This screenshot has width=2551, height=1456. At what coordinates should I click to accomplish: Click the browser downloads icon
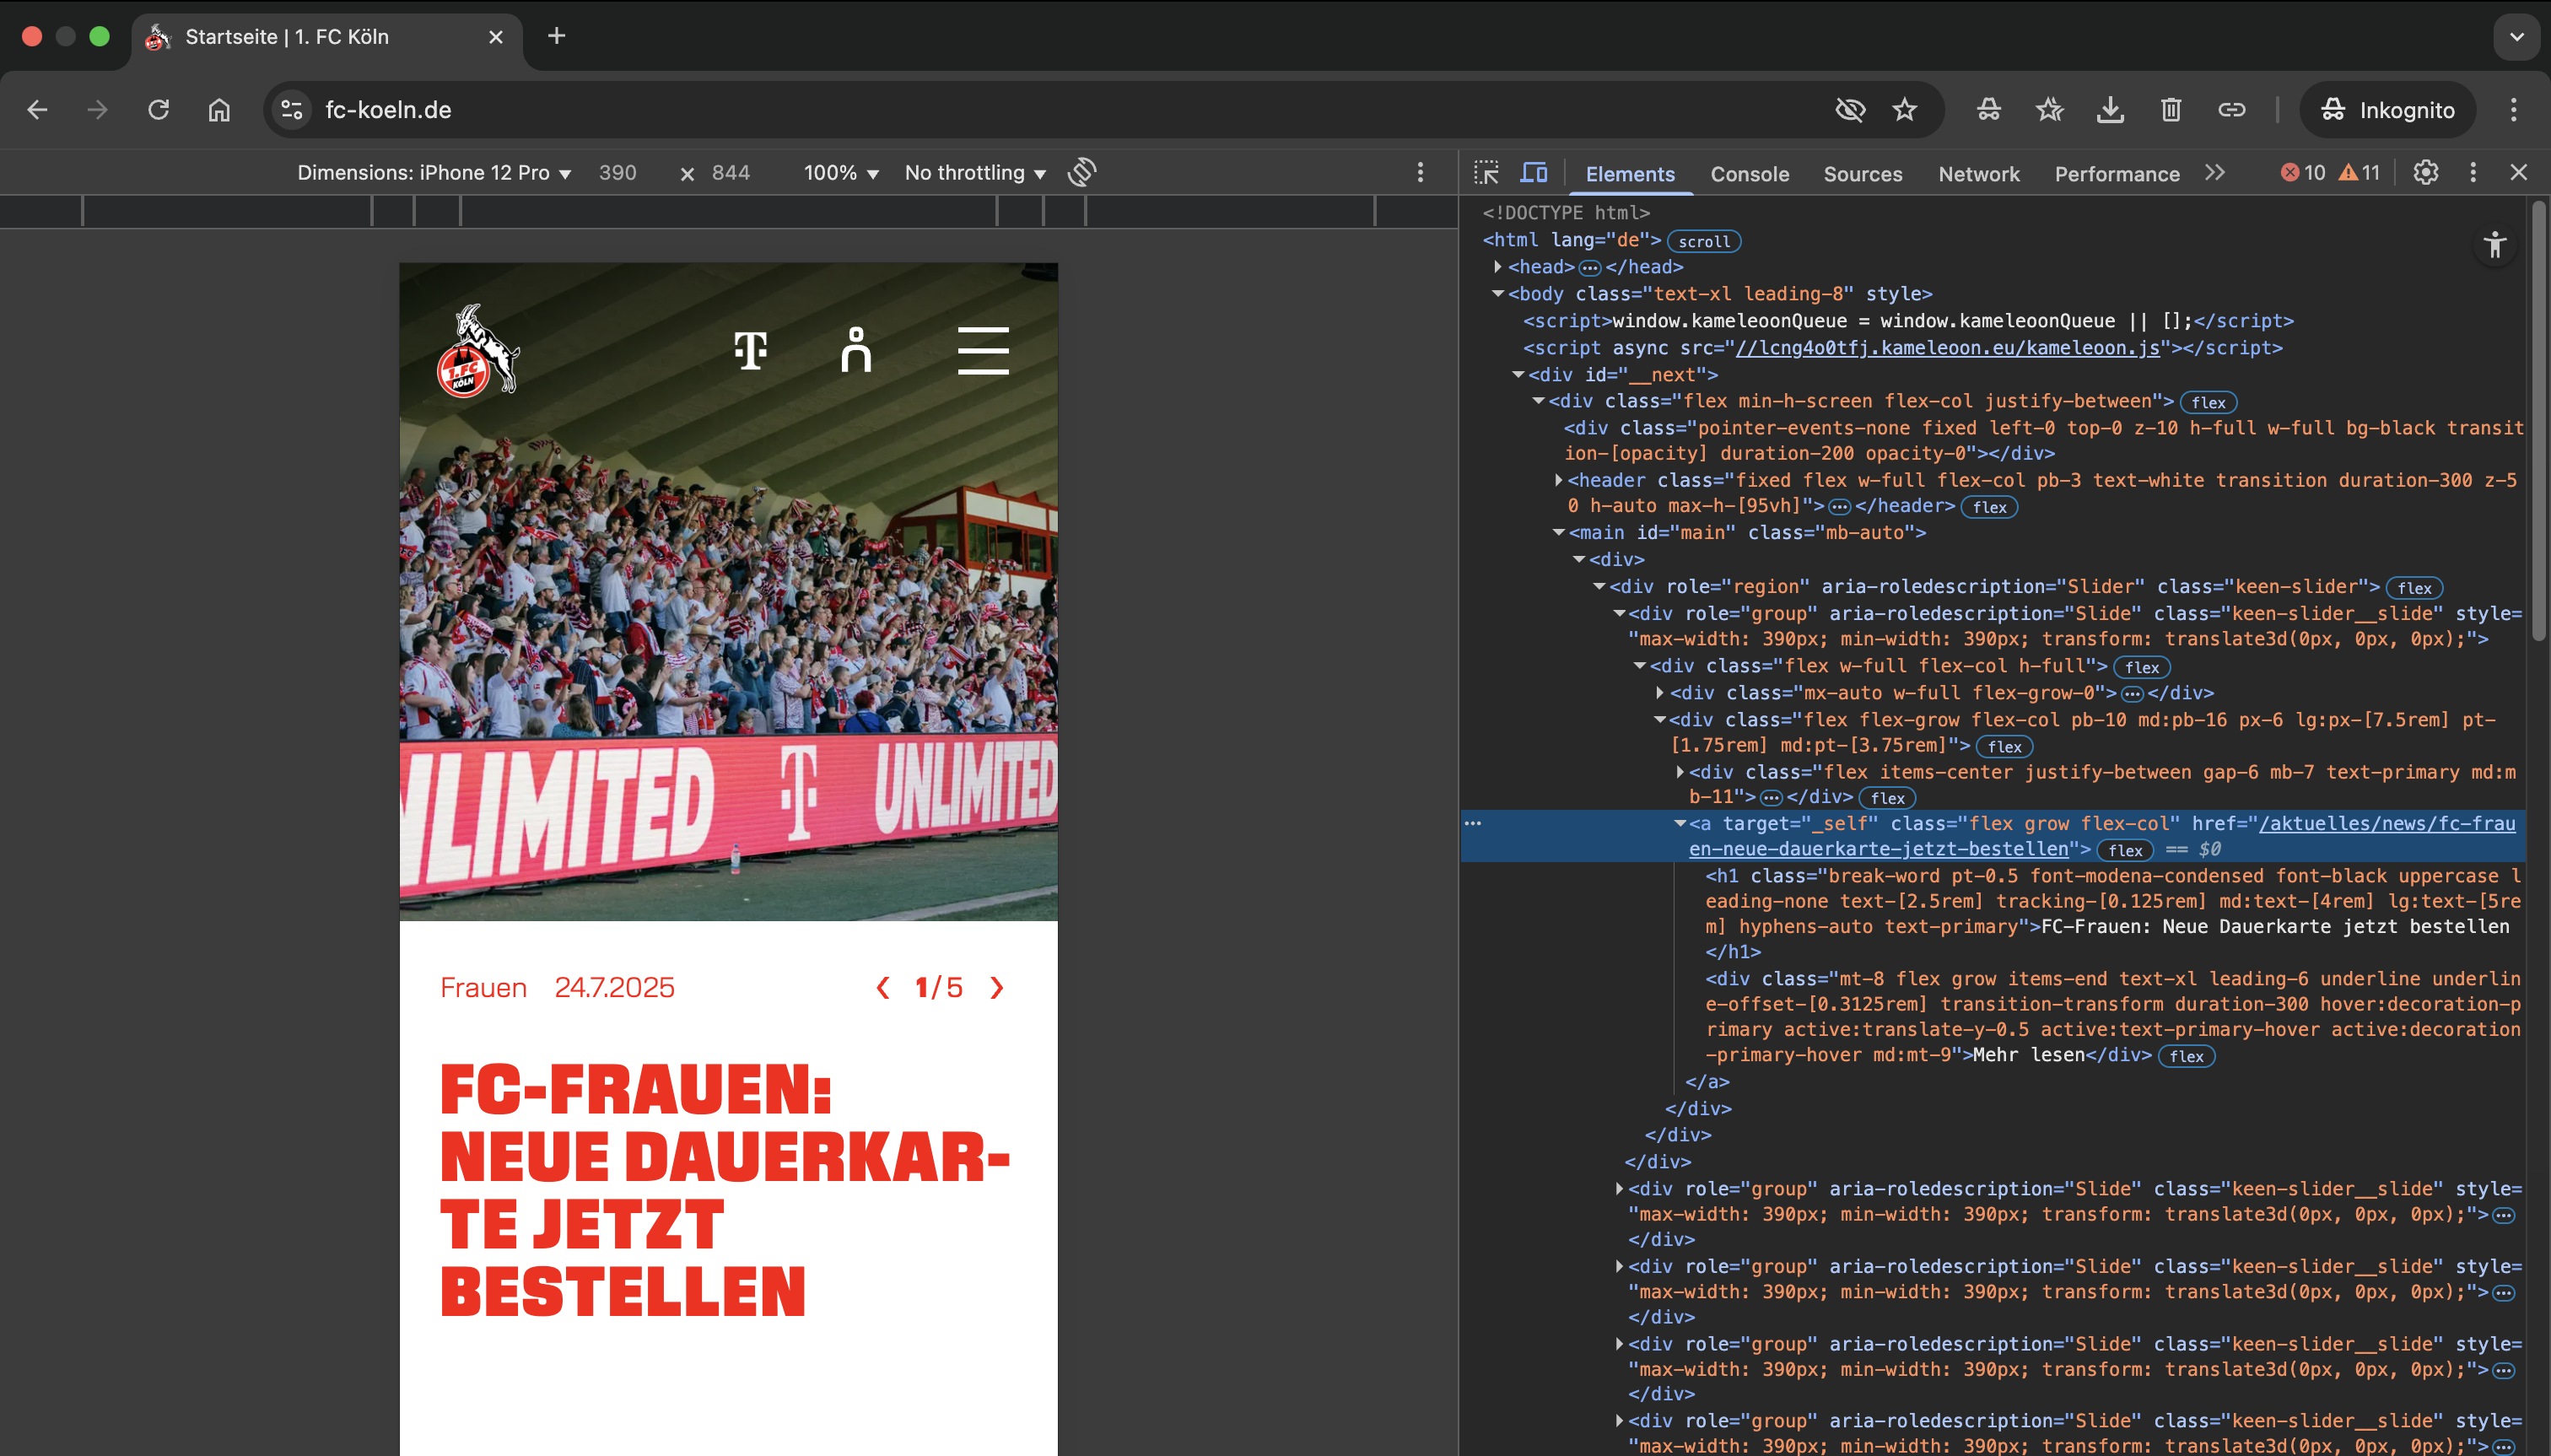pos(2110,110)
